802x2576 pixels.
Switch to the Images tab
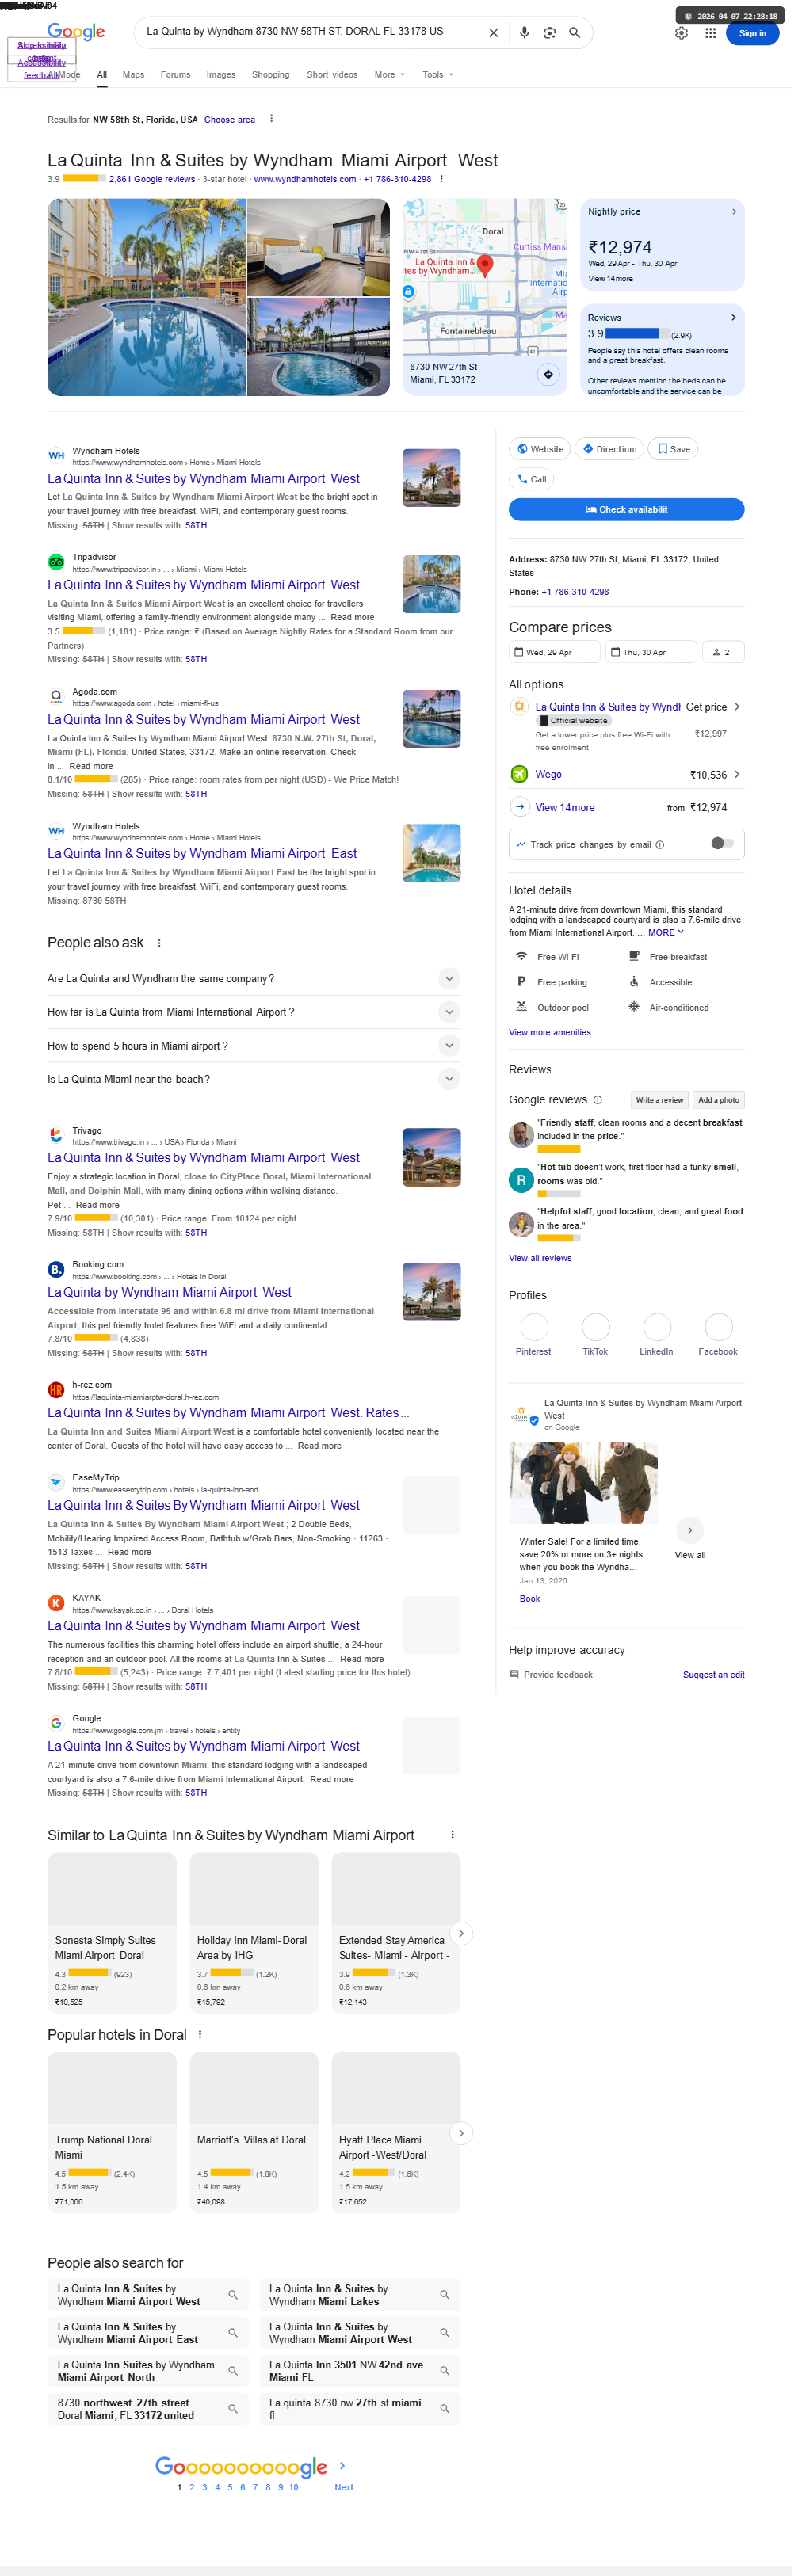click(221, 74)
